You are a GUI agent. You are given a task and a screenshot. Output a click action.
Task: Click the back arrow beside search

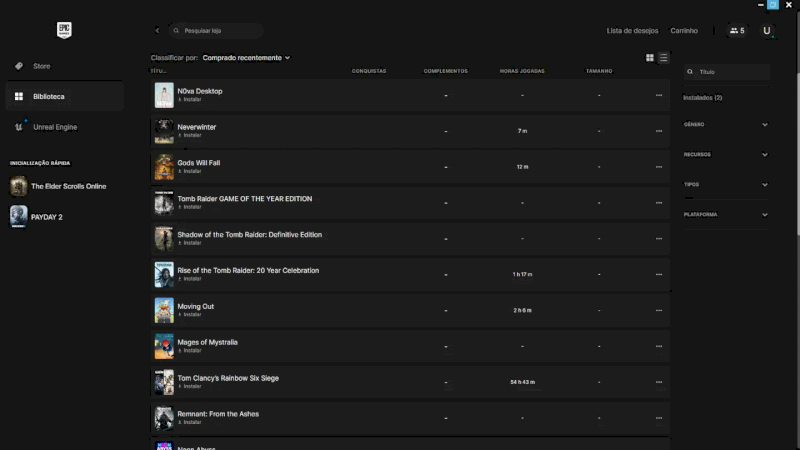(157, 31)
